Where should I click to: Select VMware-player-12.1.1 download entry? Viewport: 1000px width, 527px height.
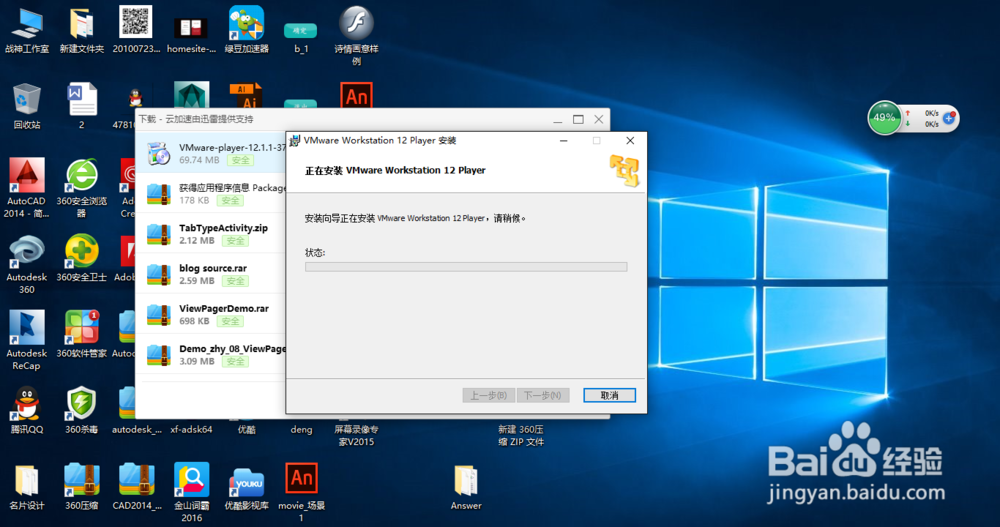coord(212,153)
